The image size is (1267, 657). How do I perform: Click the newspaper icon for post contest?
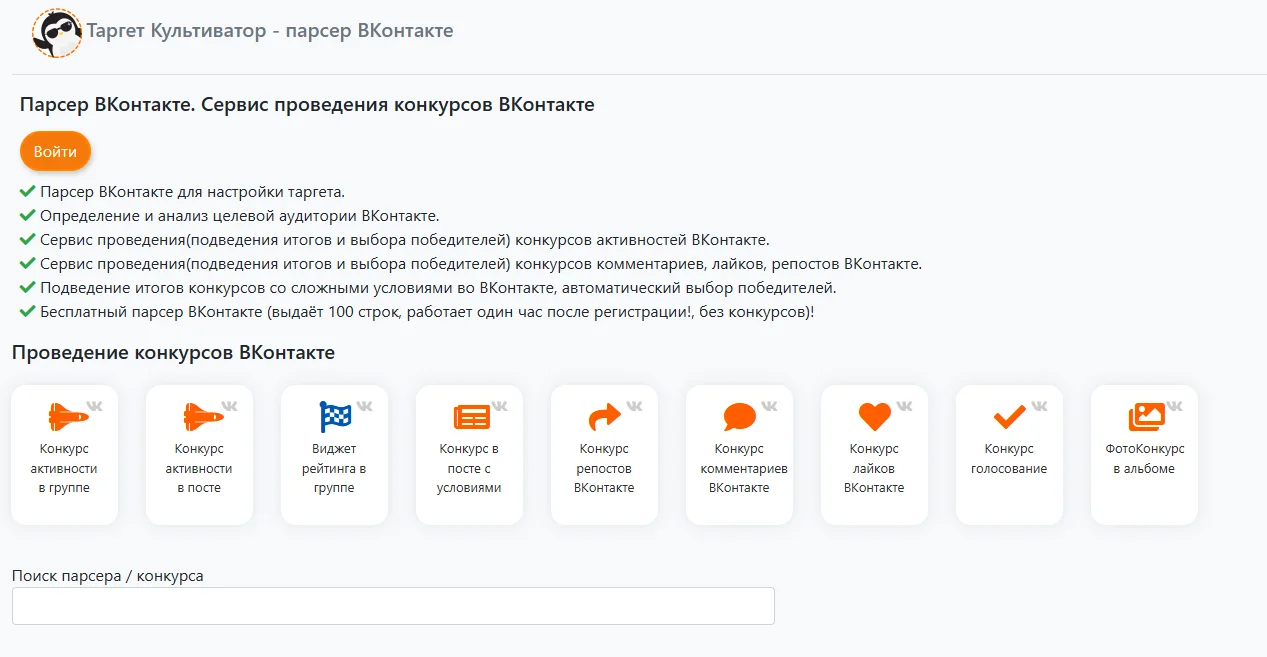471,416
